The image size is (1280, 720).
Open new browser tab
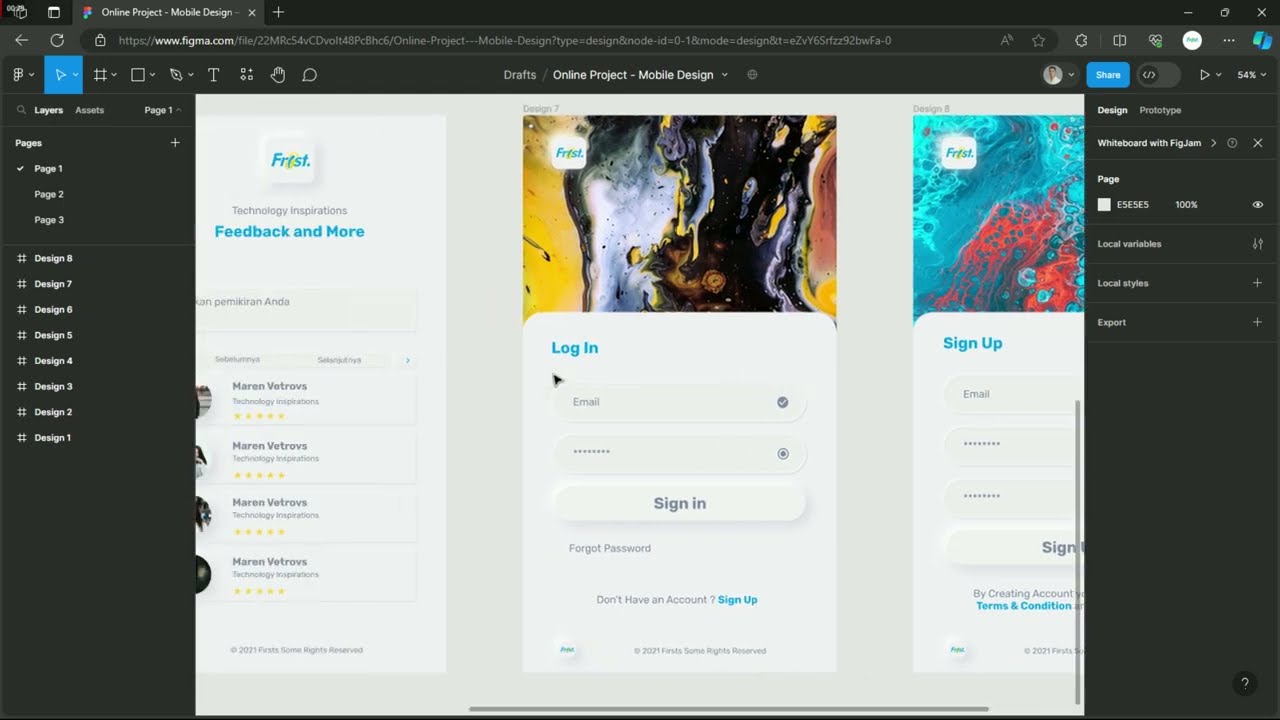pos(278,12)
